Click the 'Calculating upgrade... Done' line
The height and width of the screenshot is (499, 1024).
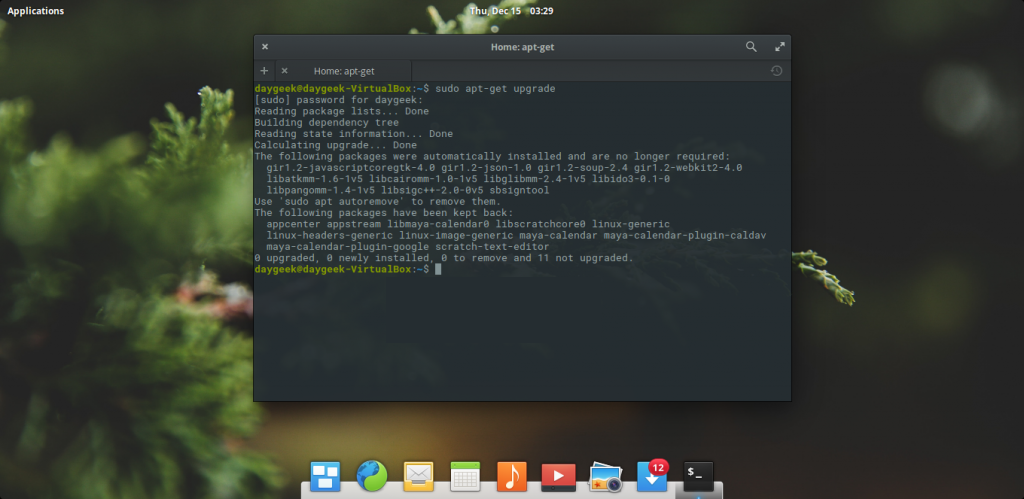coord(335,145)
